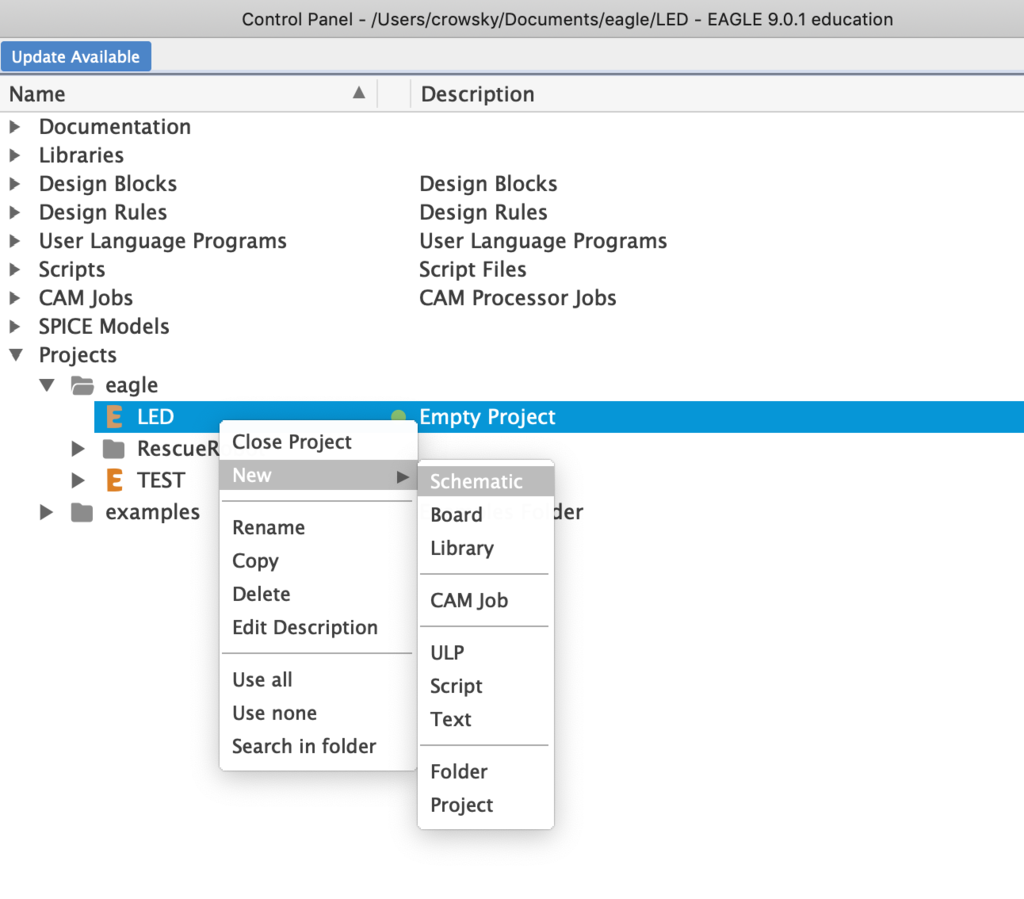Toggle the green active dot on LED
This screenshot has height=899, width=1024.
click(398, 416)
